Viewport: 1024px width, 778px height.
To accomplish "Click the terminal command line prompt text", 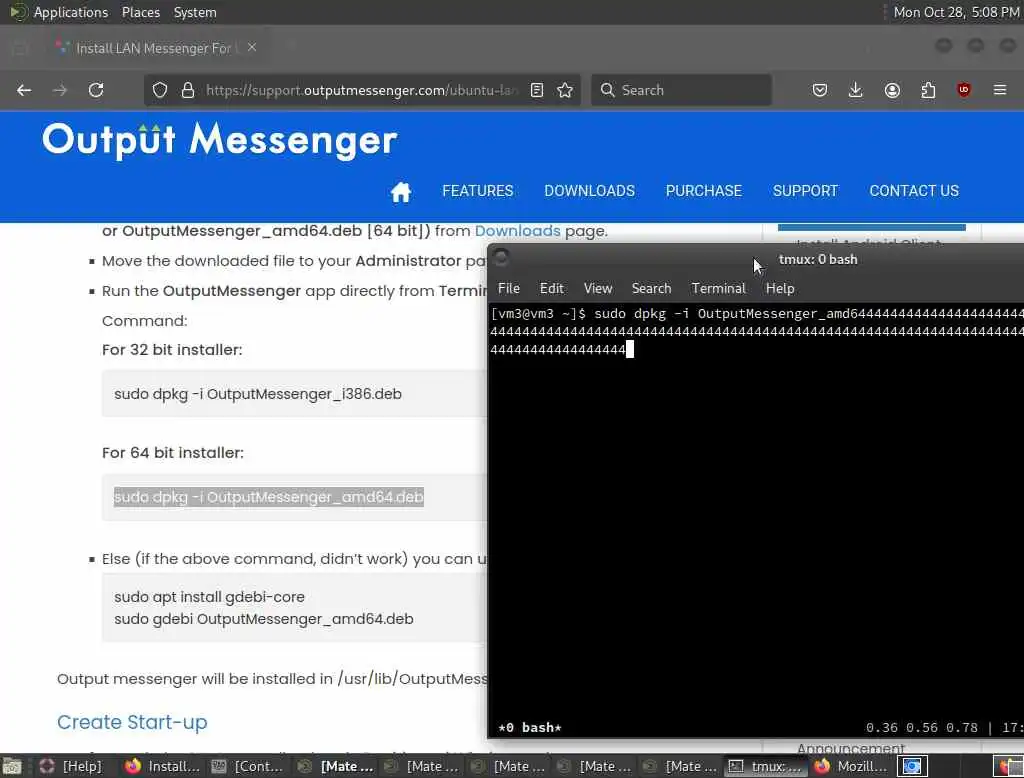I will click(538, 314).
